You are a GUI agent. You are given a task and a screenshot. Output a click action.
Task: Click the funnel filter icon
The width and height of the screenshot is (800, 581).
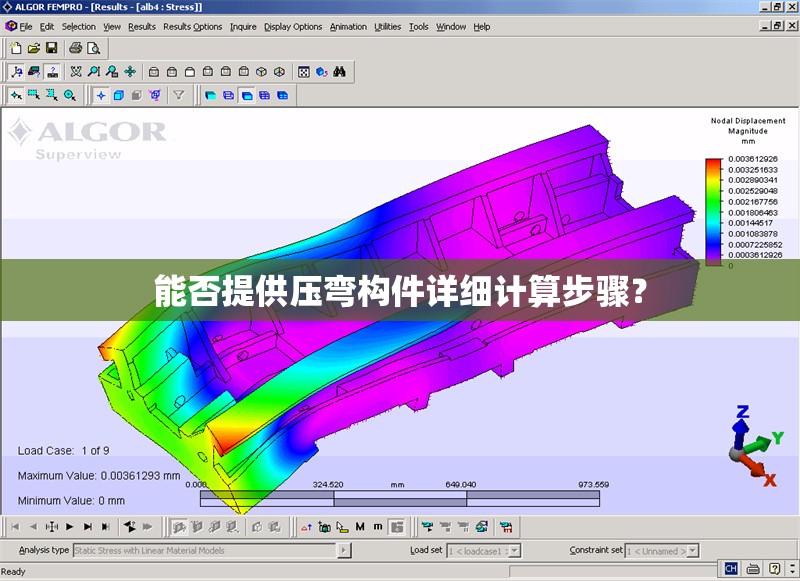tap(179, 95)
